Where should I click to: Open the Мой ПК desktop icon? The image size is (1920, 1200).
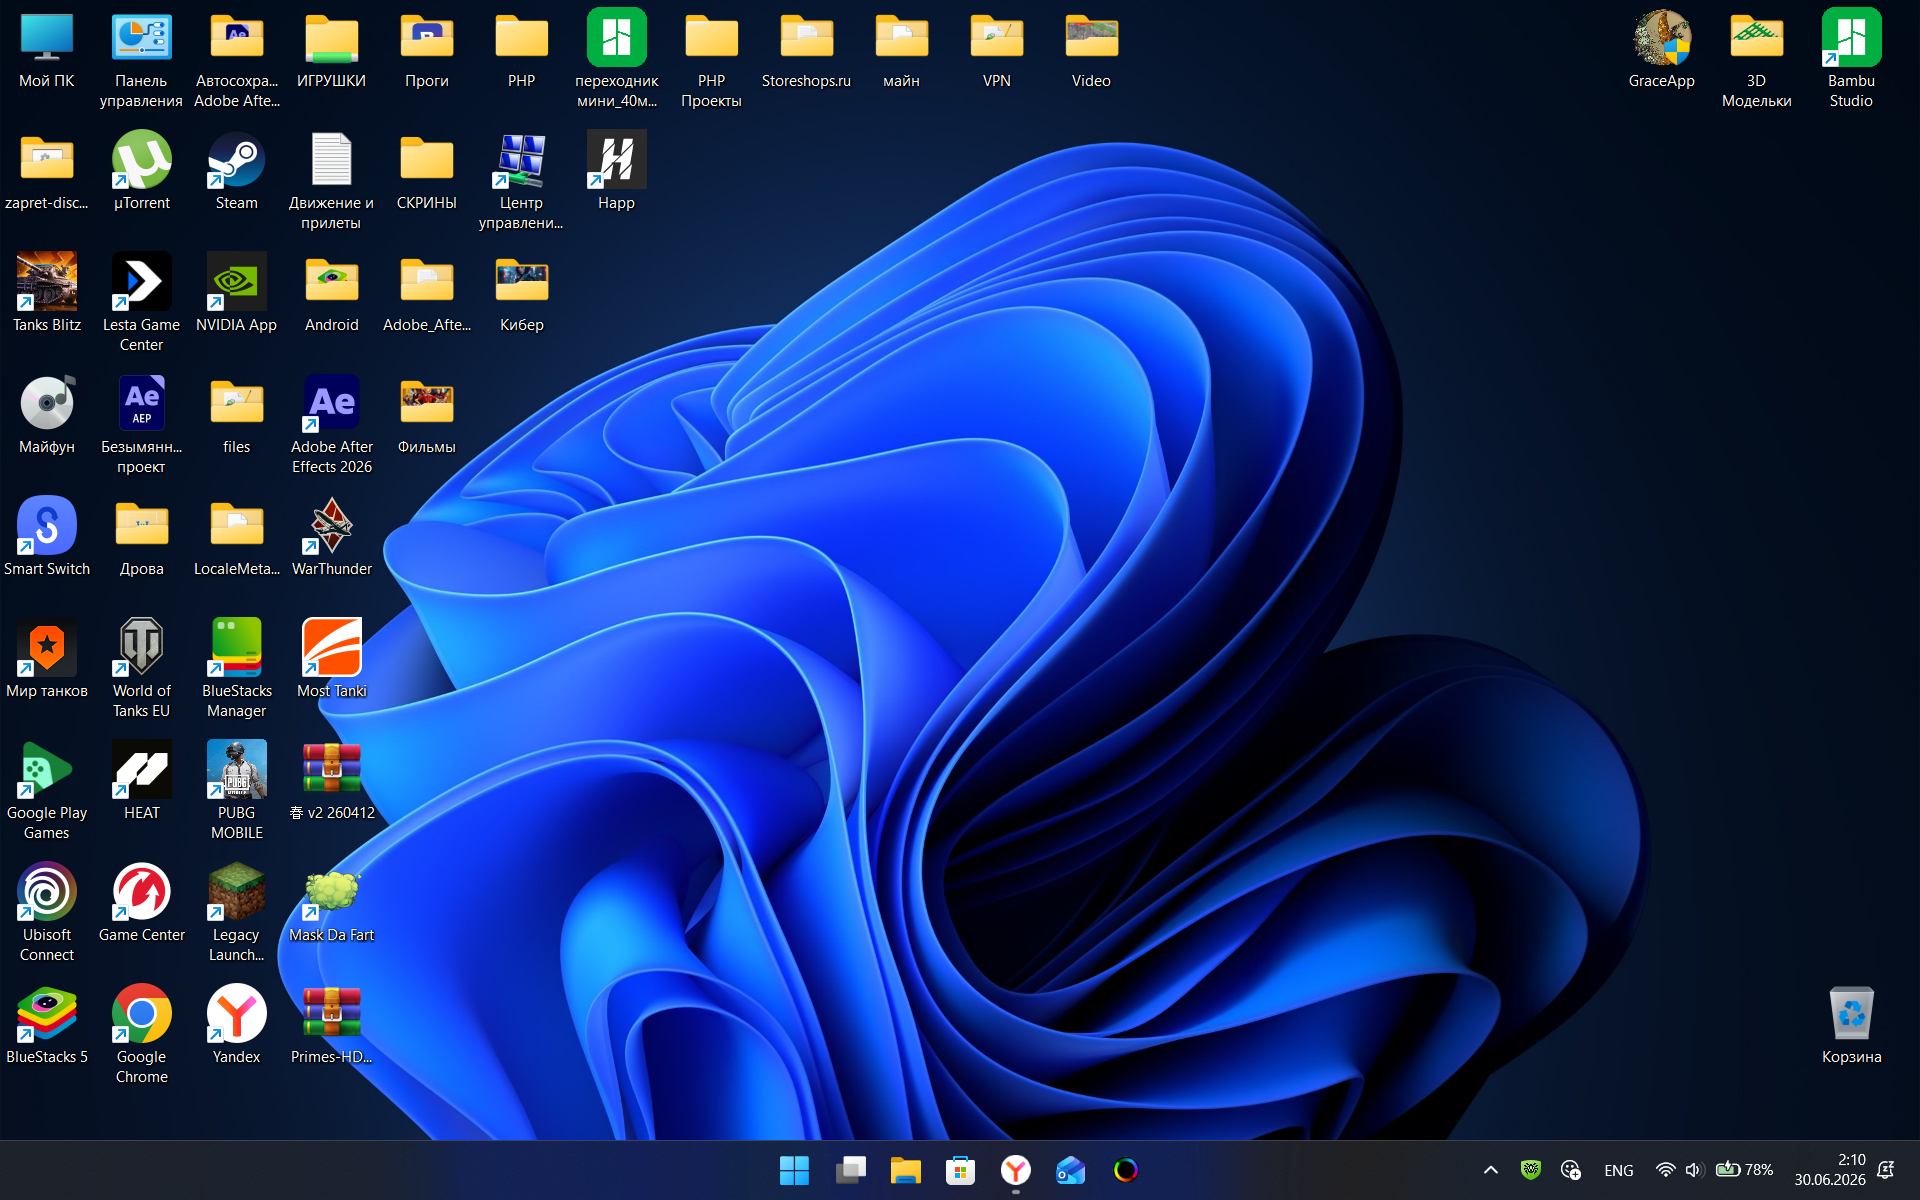coord(47,50)
